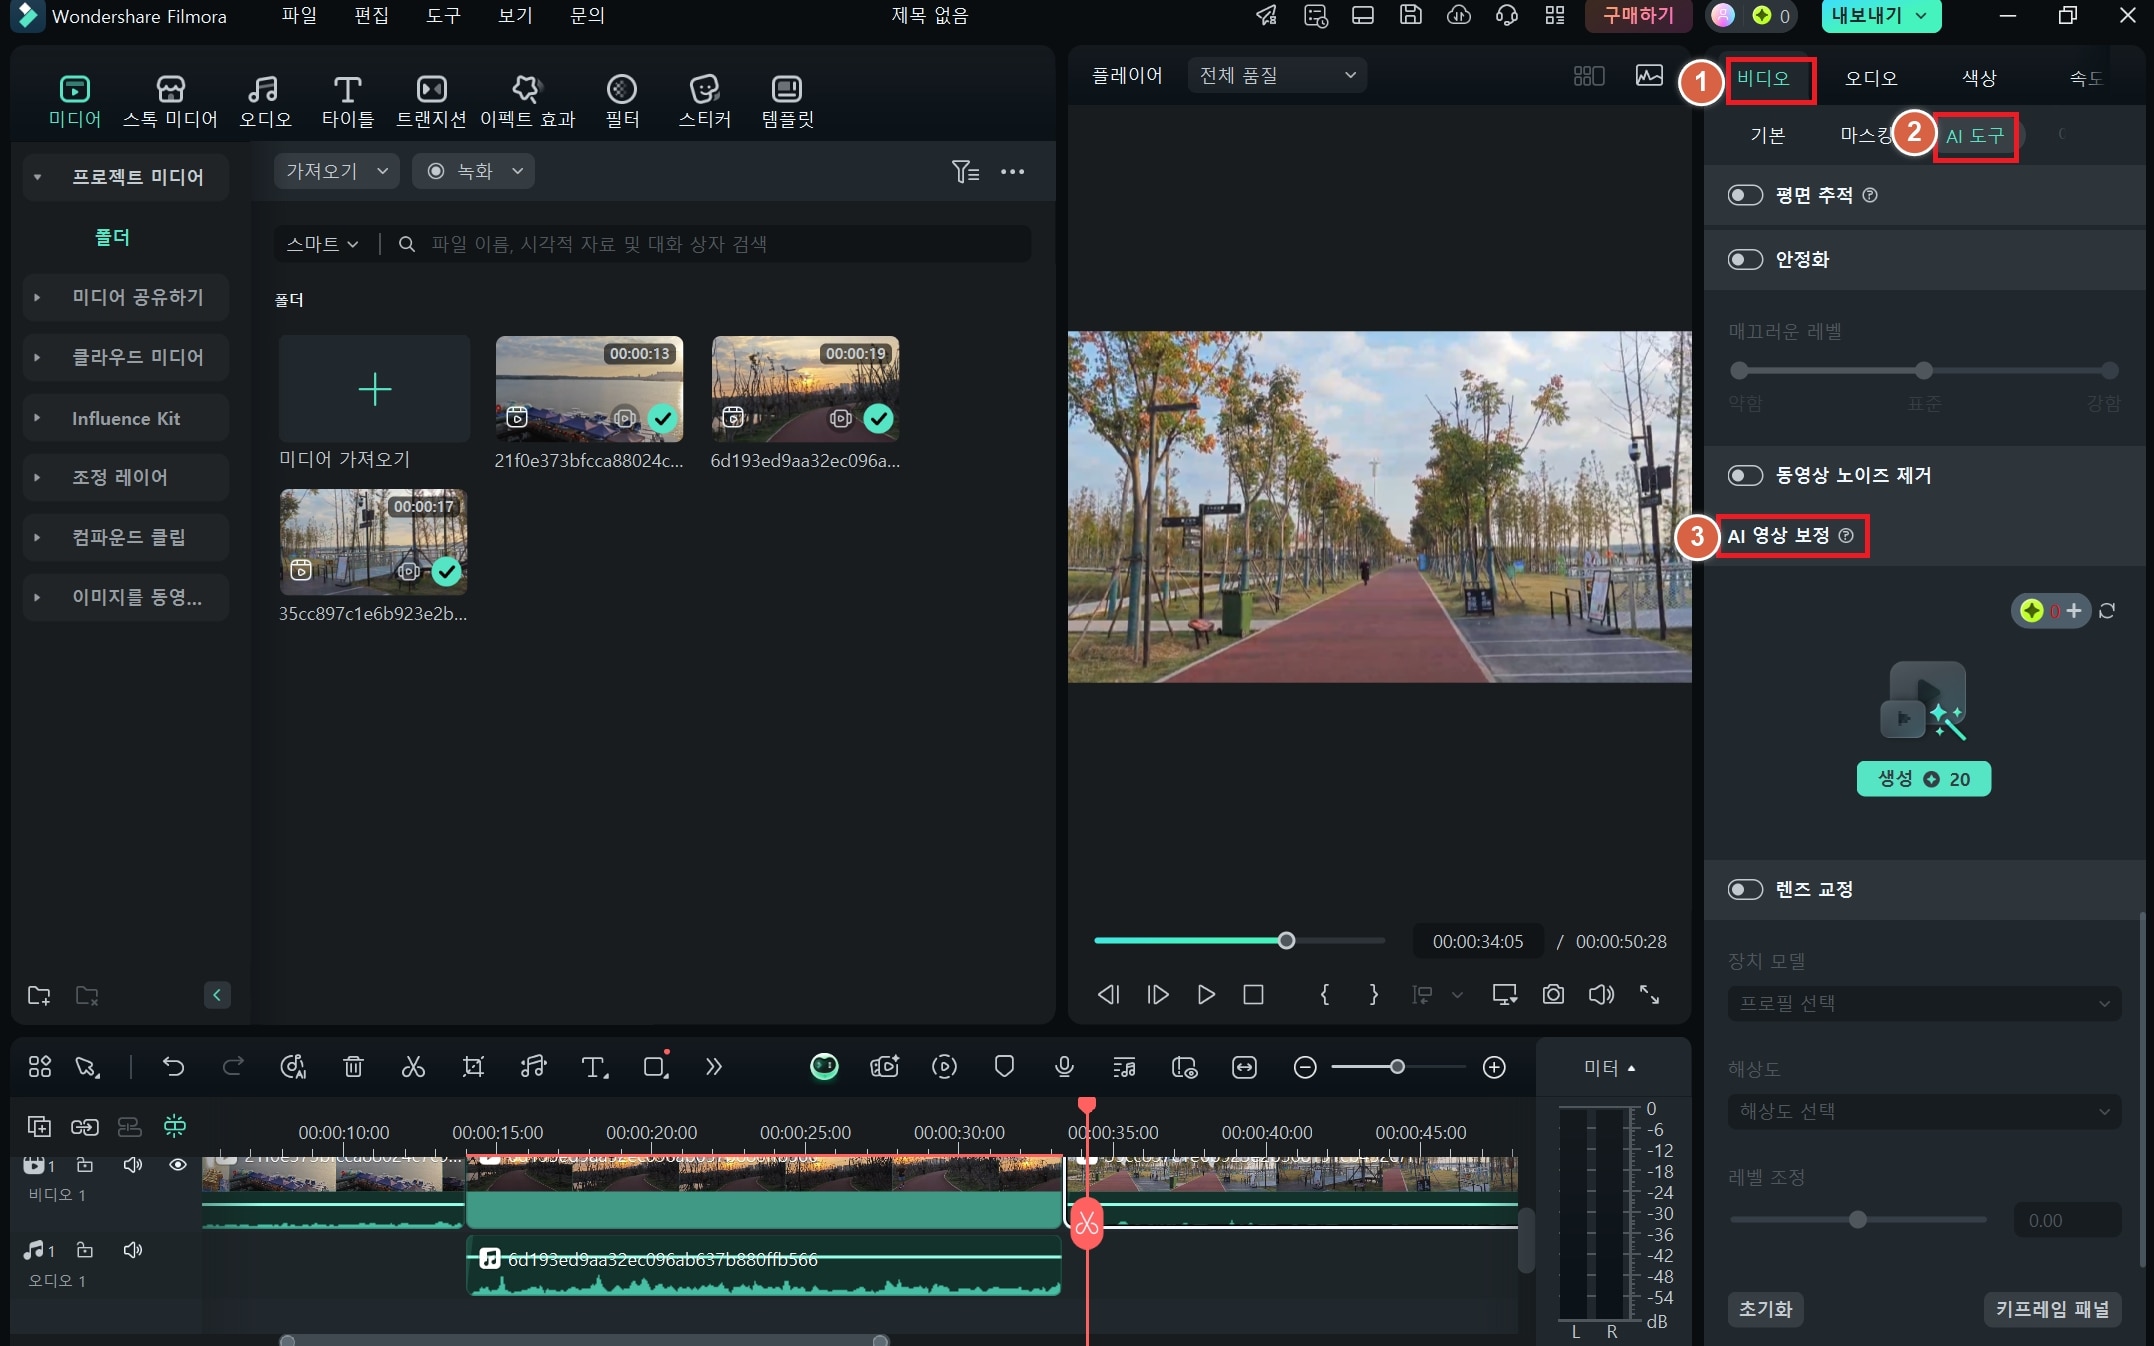Open the 프로필 선택 device model dropdown
2154x1346 pixels.
coord(1924,1003)
